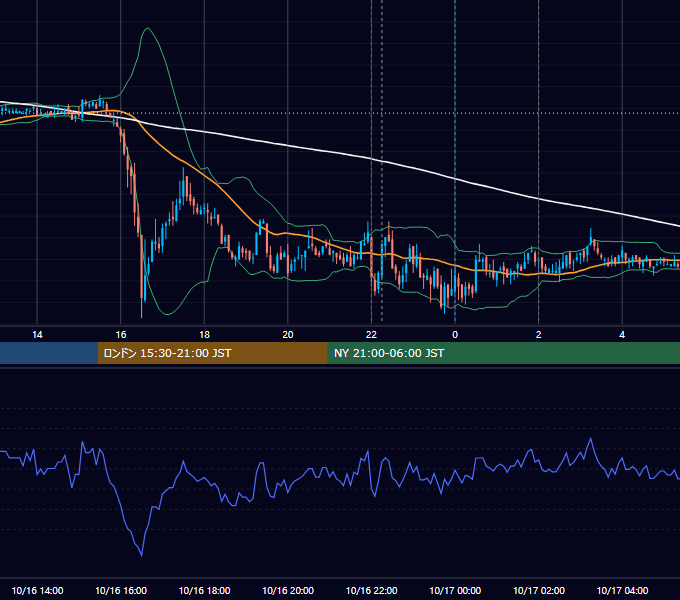This screenshot has height=600, width=680.
Task: Click the 10/16 16:00 time label
Action: (x=121, y=590)
